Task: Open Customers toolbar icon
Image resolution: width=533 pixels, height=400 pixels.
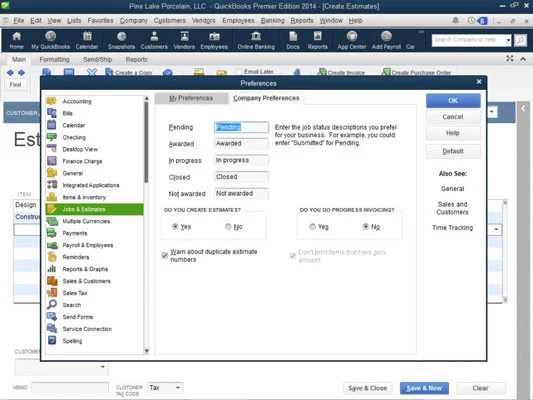Action: (x=154, y=40)
